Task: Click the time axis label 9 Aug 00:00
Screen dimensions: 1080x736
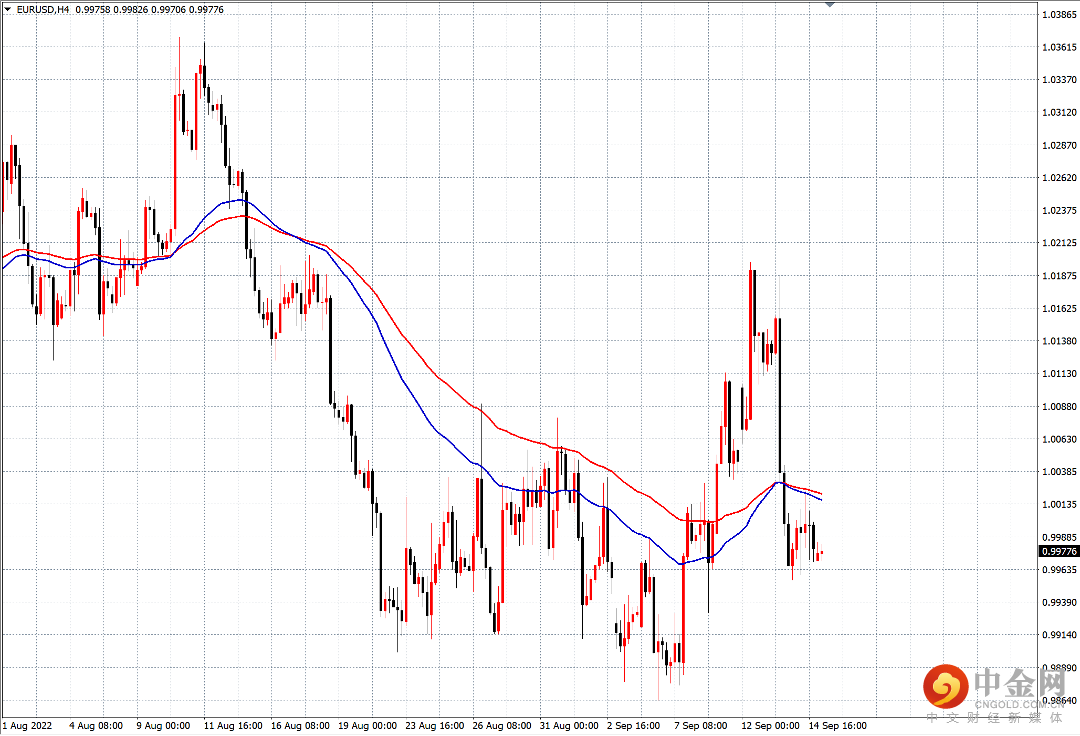Action: pos(163,726)
